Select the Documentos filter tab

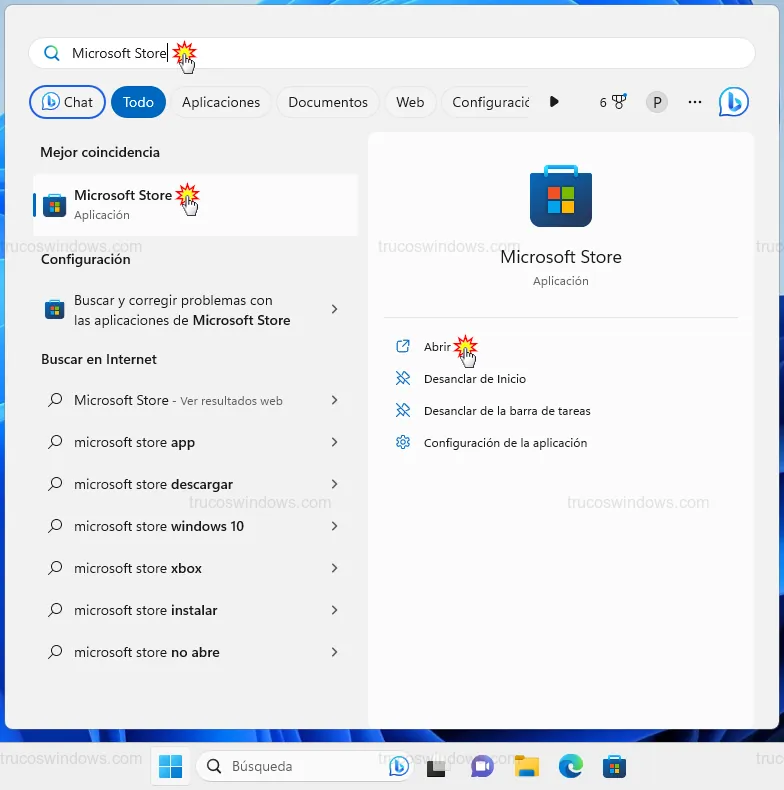click(328, 102)
